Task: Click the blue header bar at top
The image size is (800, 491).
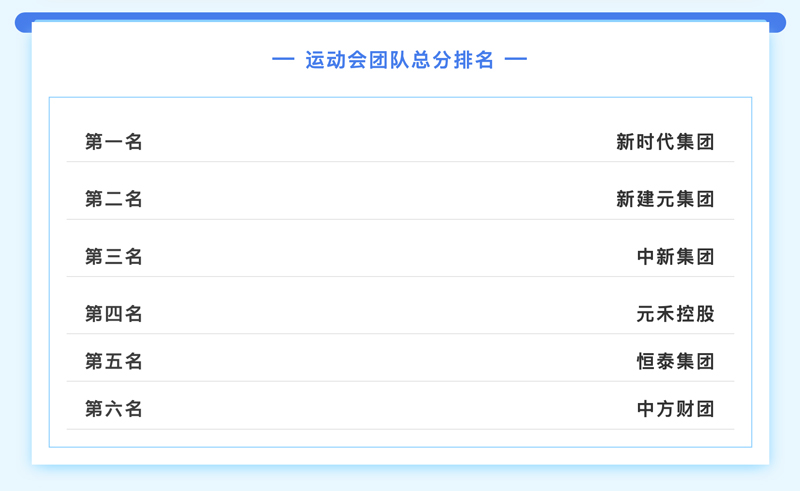Action: [400, 17]
